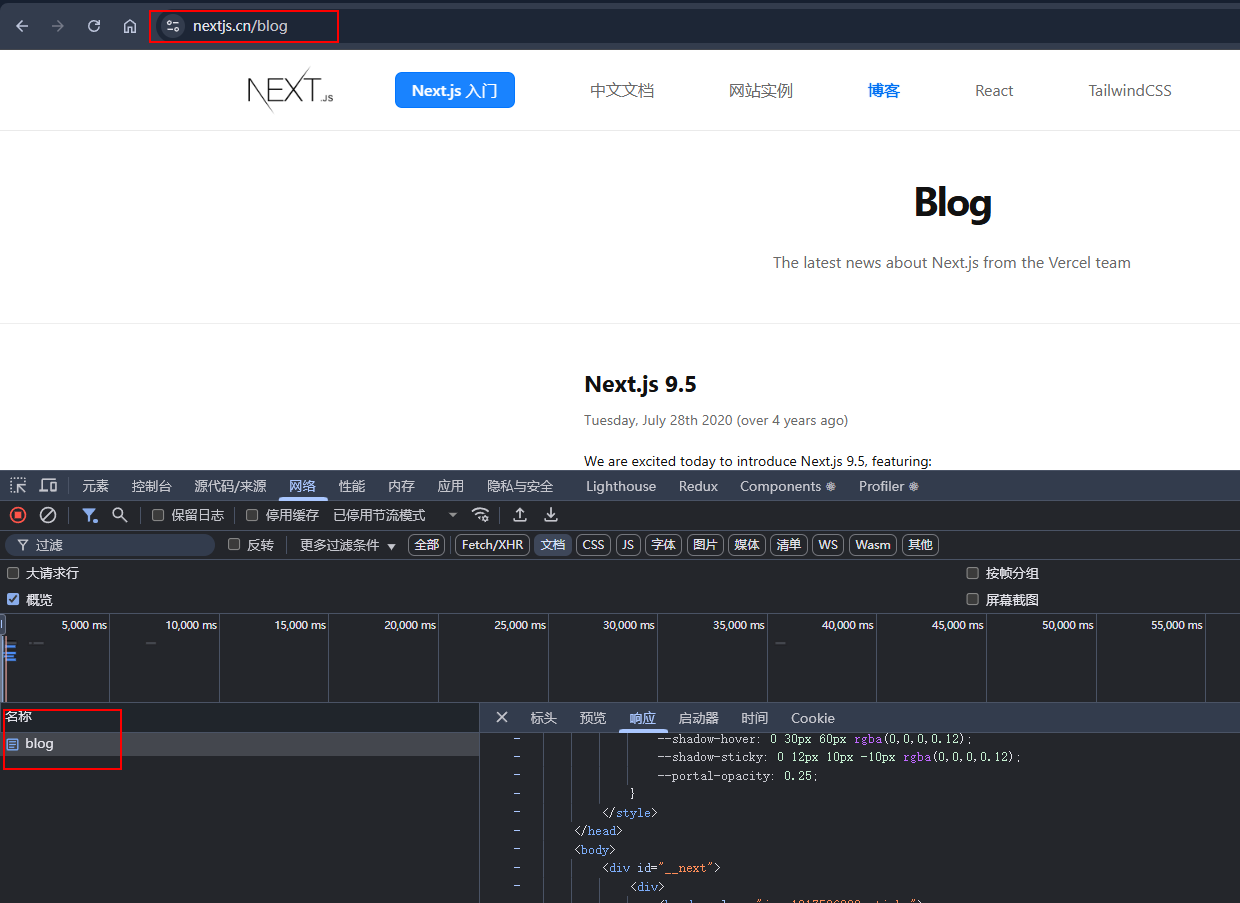The height and width of the screenshot is (903, 1240).
Task: Filter requests by 全部
Action: [427, 545]
